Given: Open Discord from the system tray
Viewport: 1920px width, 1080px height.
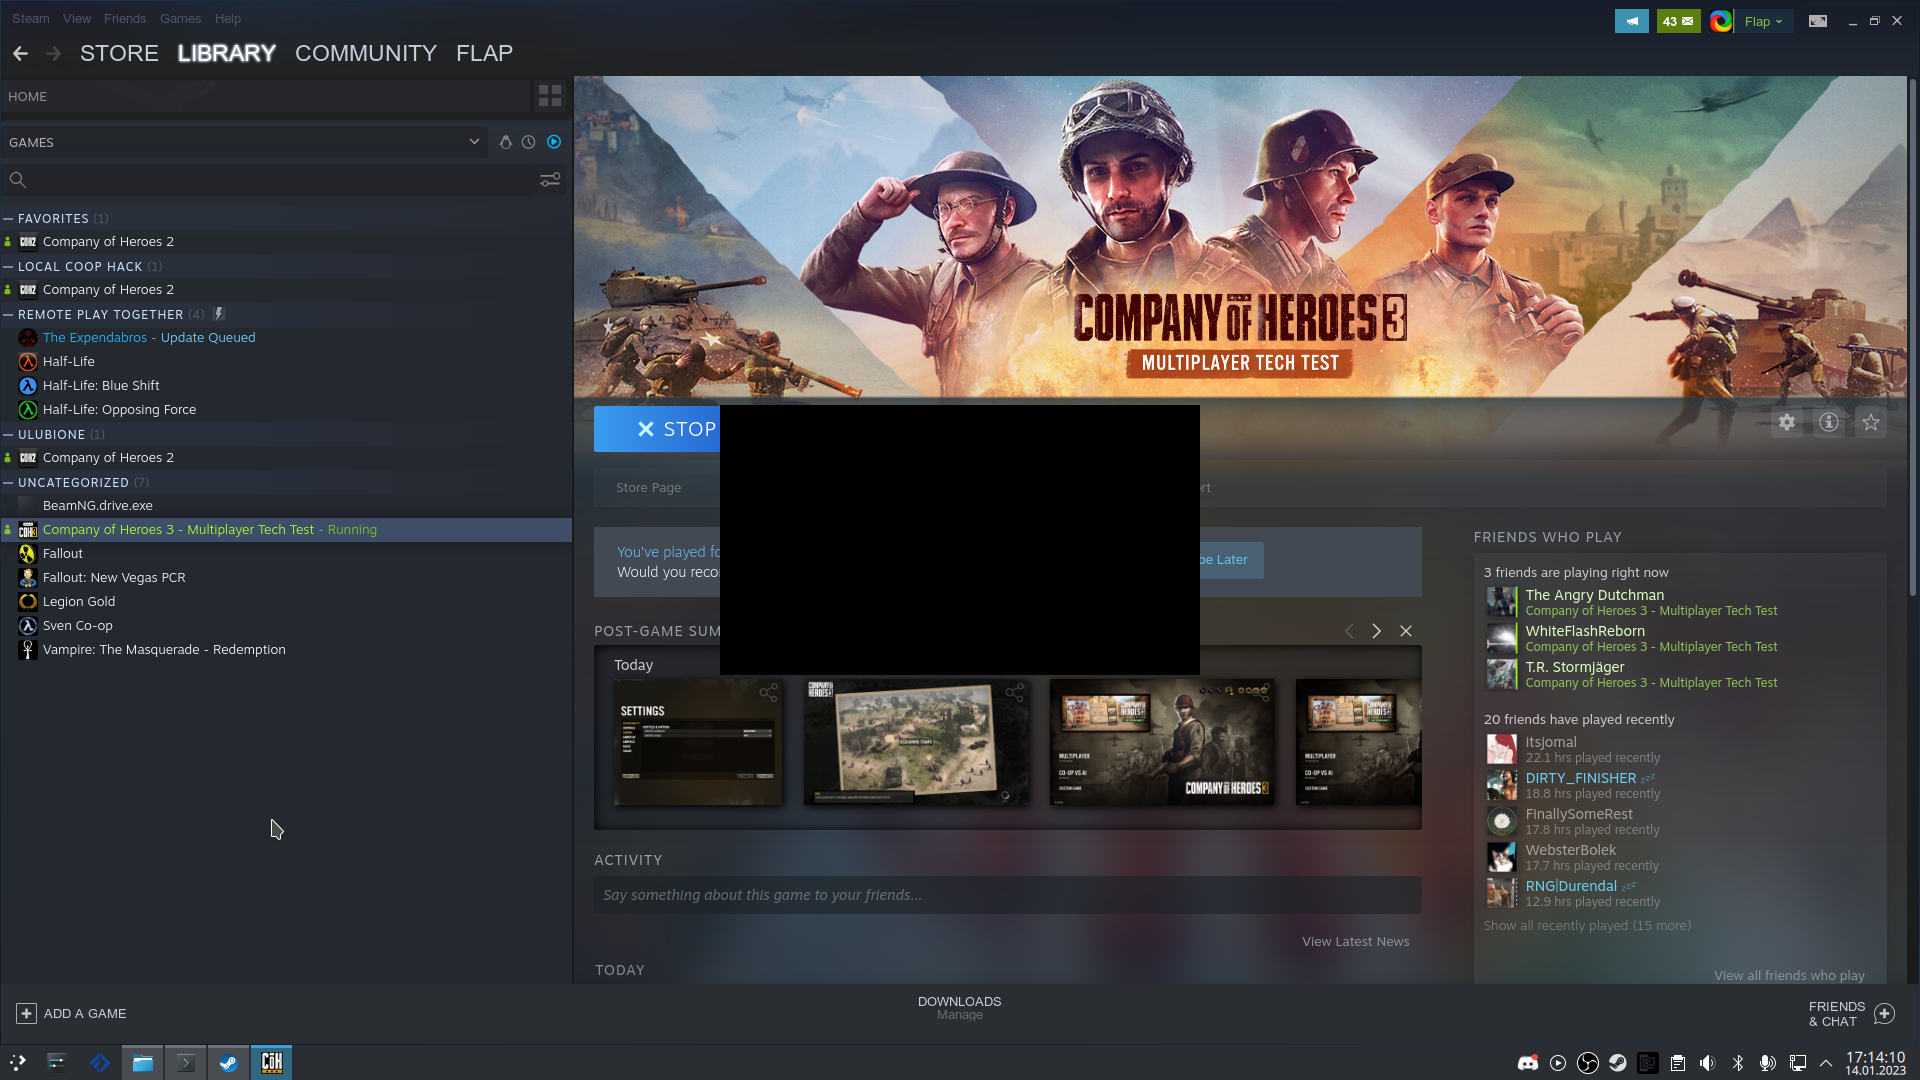Looking at the screenshot, I should [x=1529, y=1063].
